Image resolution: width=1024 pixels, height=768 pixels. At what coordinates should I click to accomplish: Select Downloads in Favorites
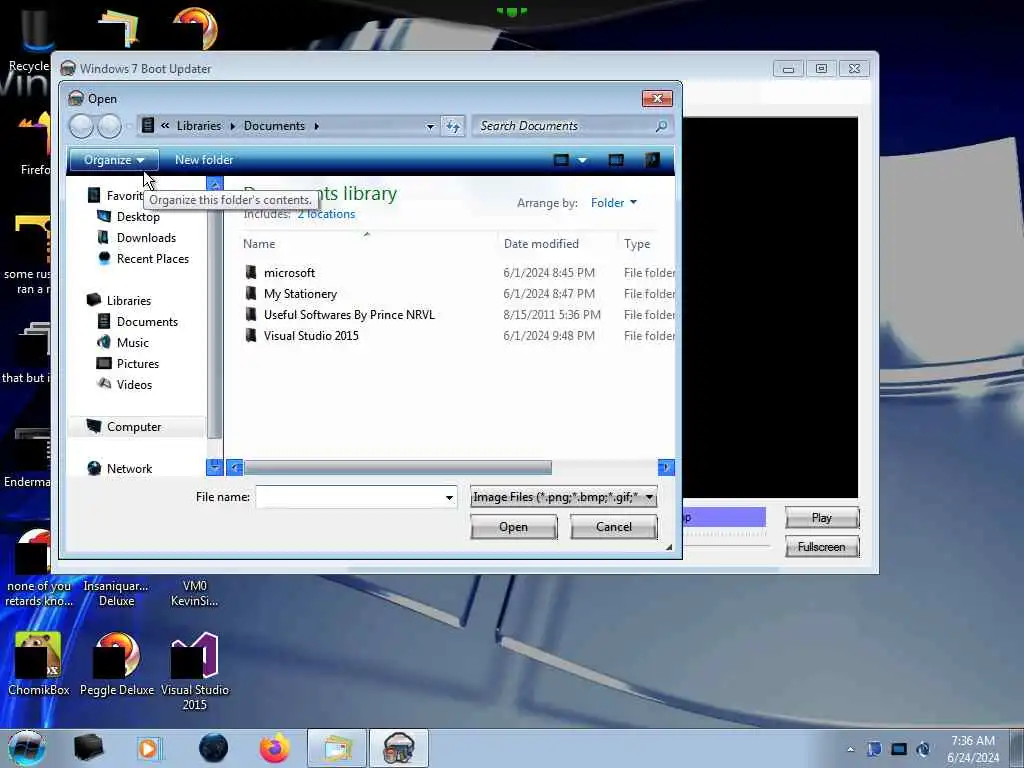[x=146, y=238]
